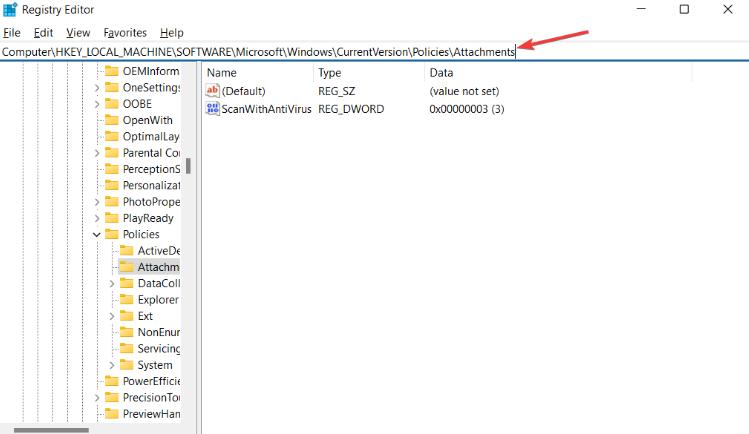Image resolution: width=749 pixels, height=434 pixels.
Task: Open the Help menu
Action: [x=171, y=33]
